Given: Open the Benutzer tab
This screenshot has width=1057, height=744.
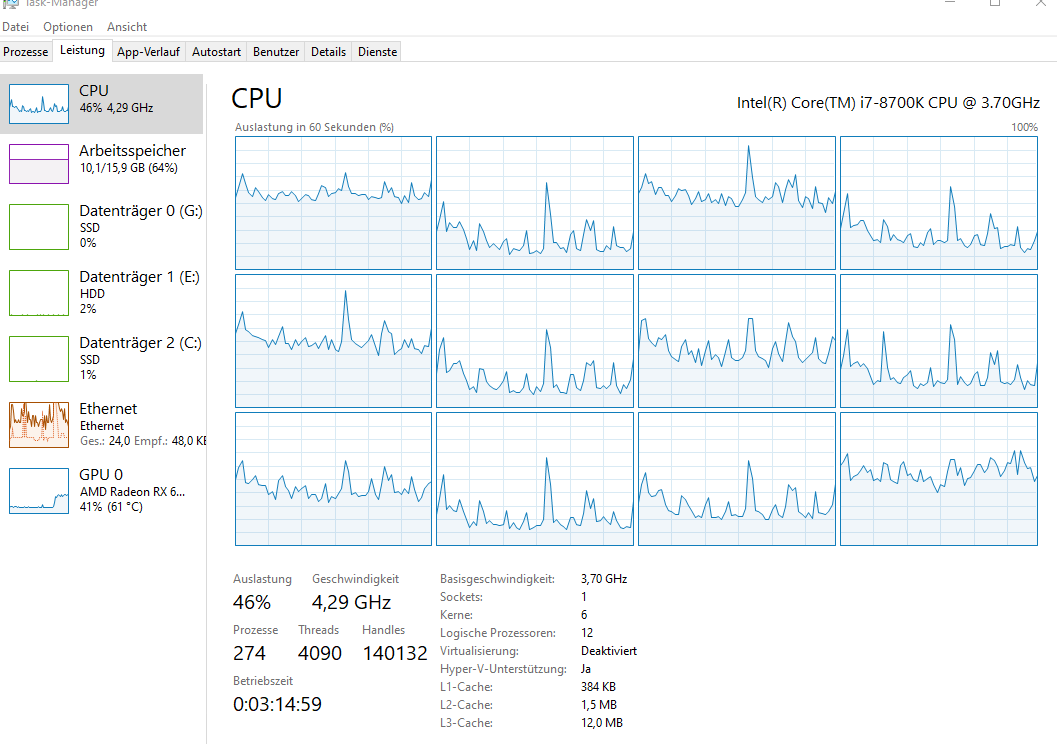Looking at the screenshot, I should pyautogui.click(x=276, y=52).
